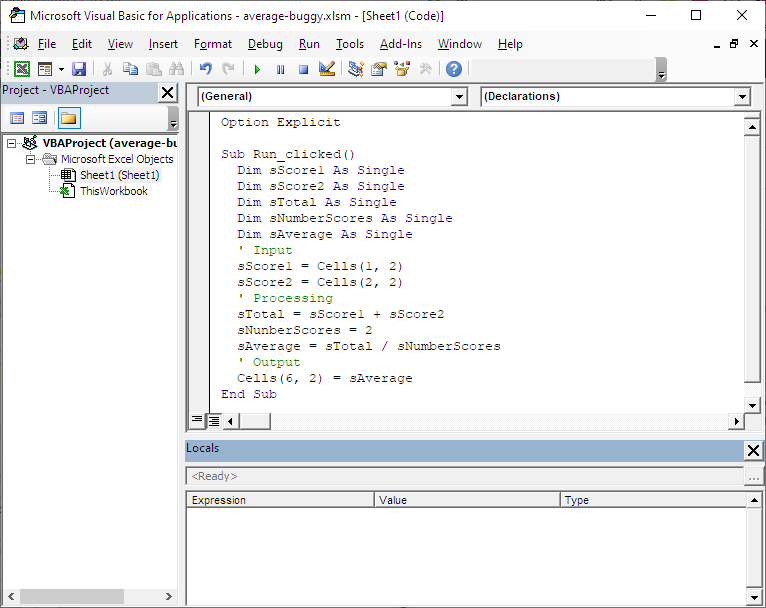Open Find with the binoculars icon
Image resolution: width=766 pixels, height=608 pixels.
176,69
